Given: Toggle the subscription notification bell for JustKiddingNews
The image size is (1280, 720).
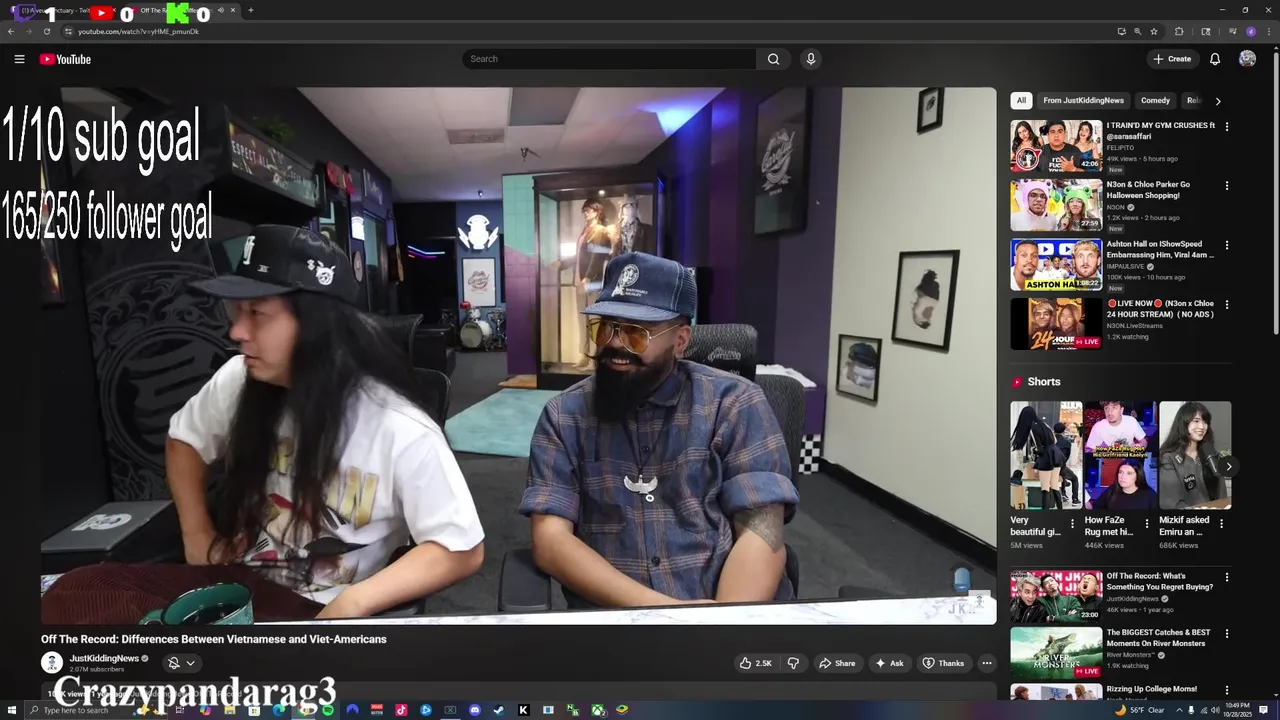Looking at the screenshot, I should pyautogui.click(x=173, y=662).
